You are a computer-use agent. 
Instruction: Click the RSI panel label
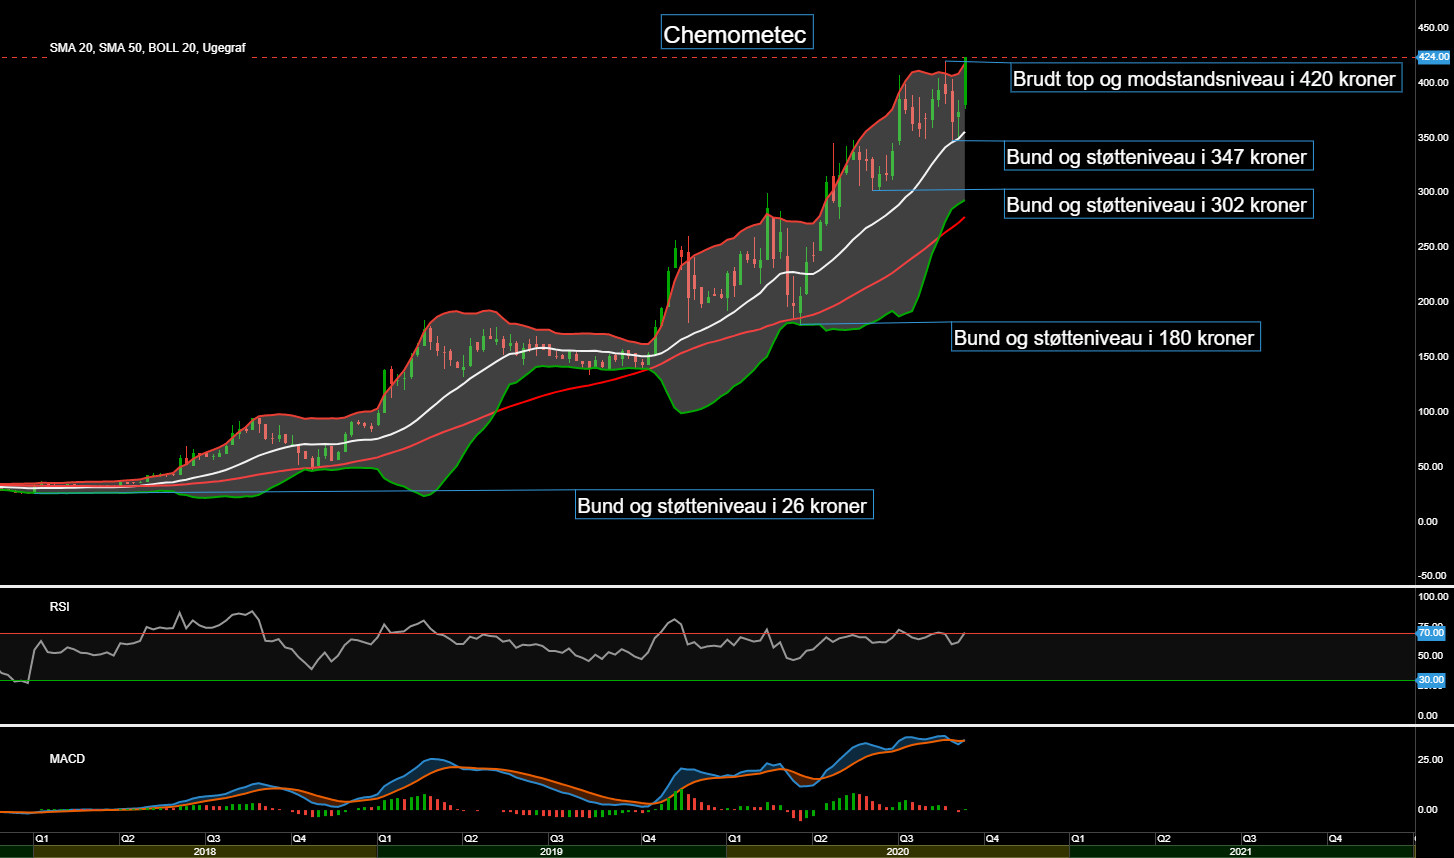coord(59,606)
